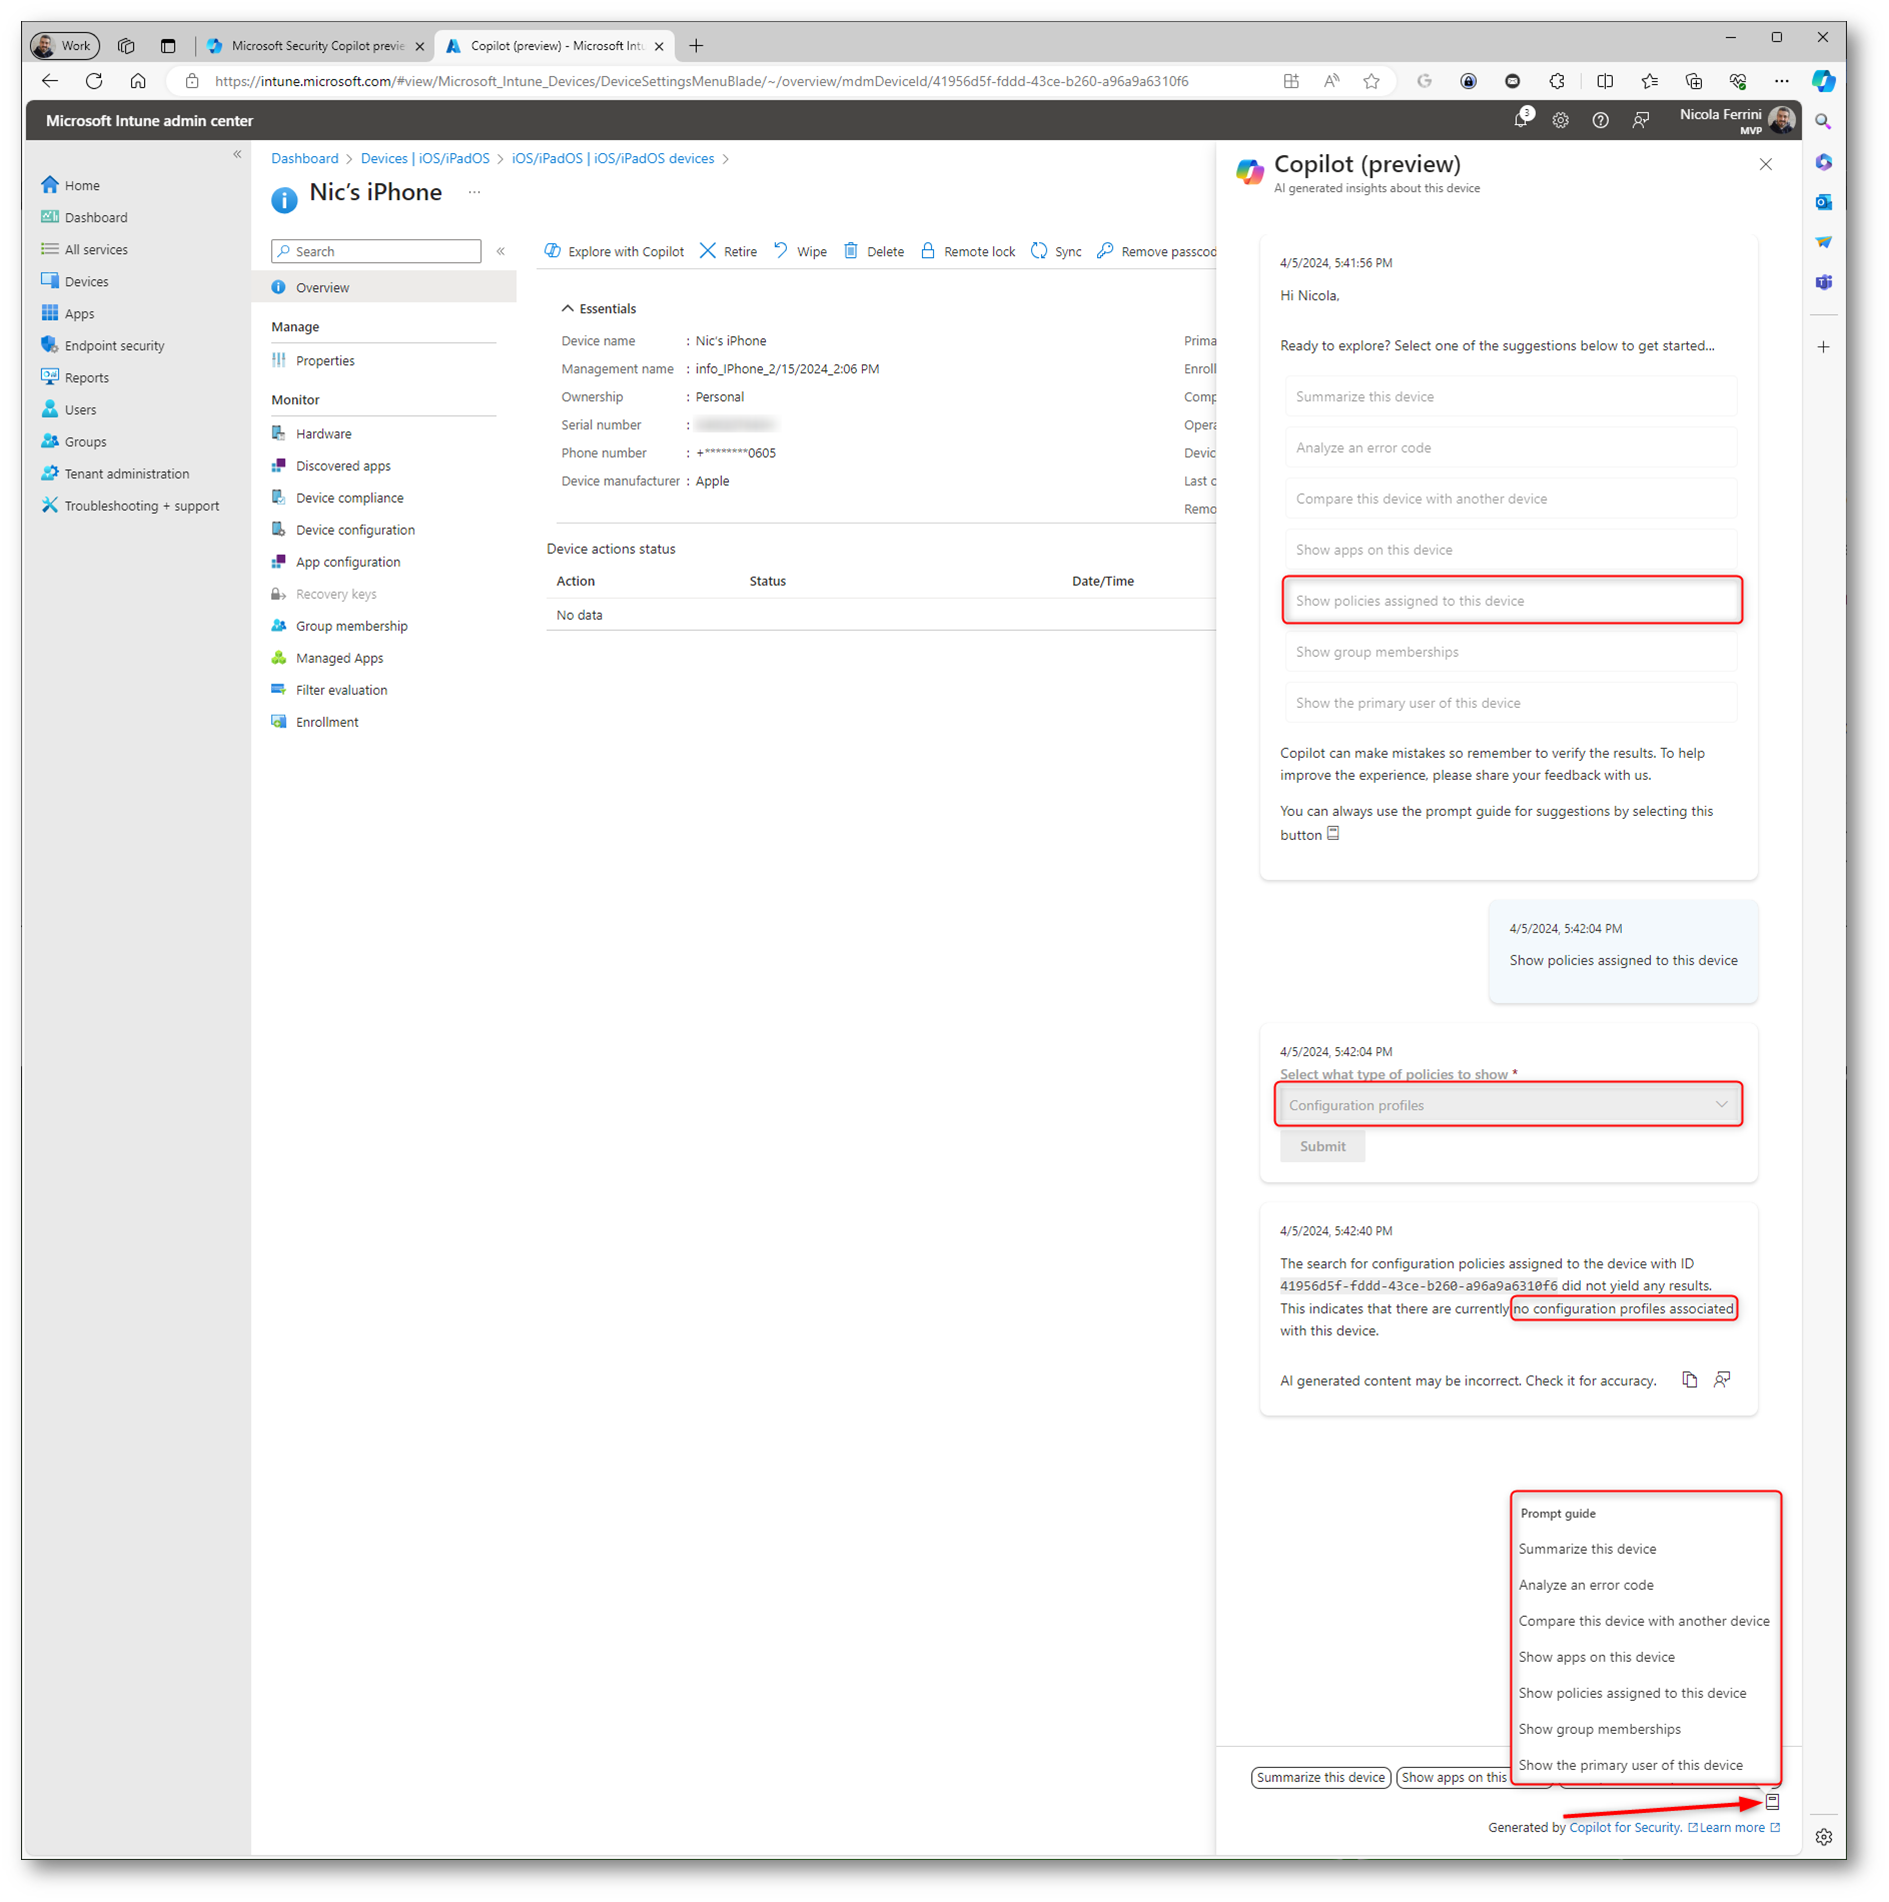Select Analyze an error code in Prompt guide
Viewport: 1889px width, 1902px height.
pyautogui.click(x=1586, y=1585)
